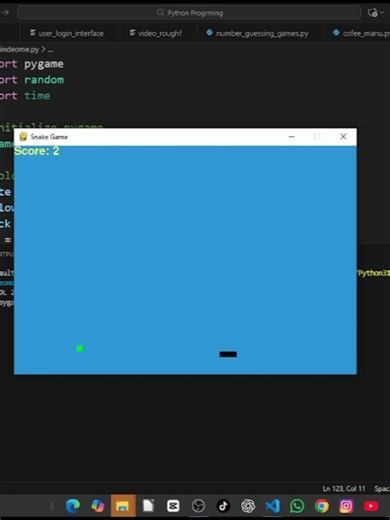
Task: Open Google Chrome from the taskbar
Action: [x=322, y=506]
